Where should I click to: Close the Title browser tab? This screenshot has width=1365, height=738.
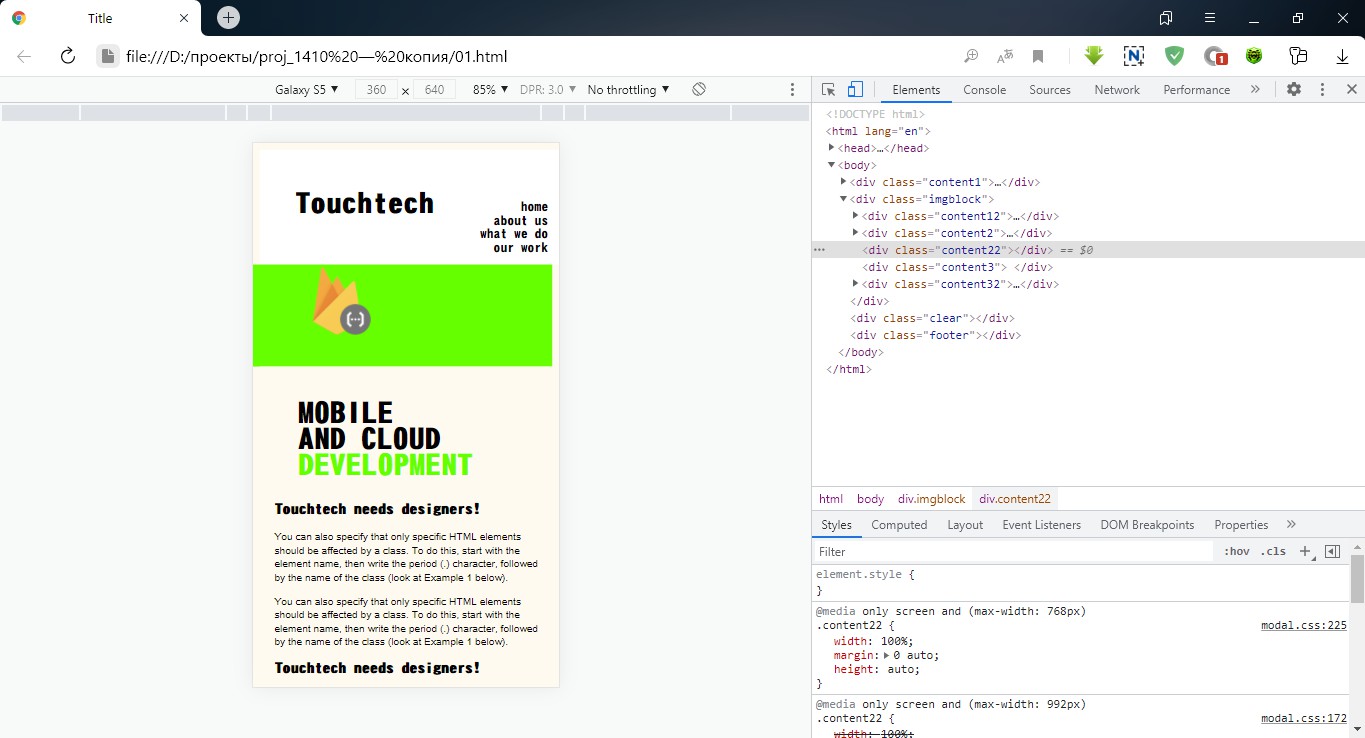click(184, 18)
